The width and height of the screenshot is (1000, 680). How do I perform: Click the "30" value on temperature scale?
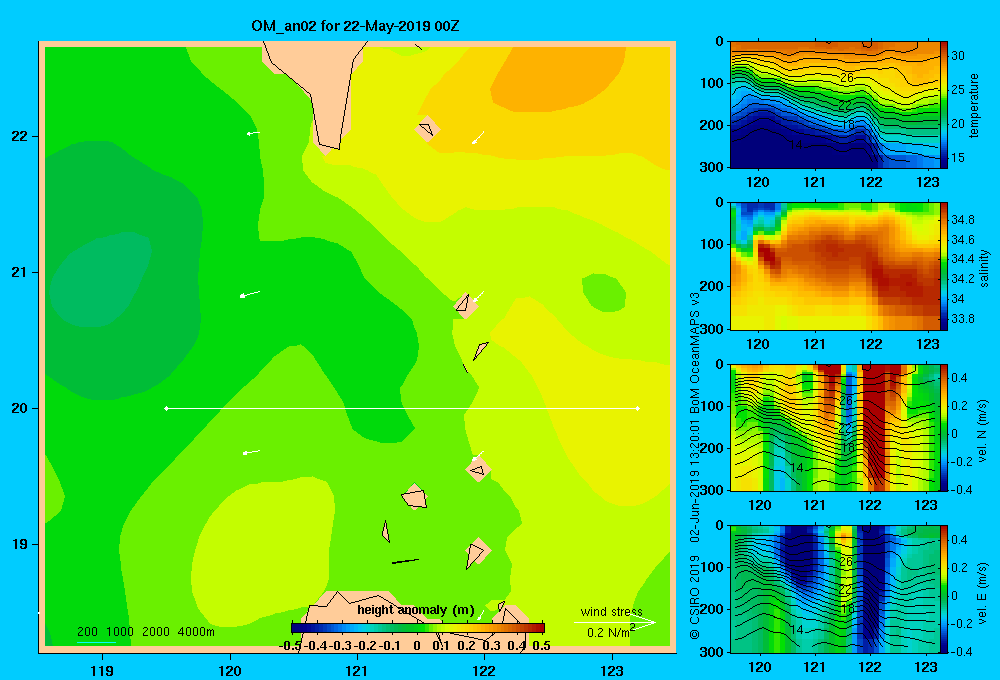tap(958, 55)
